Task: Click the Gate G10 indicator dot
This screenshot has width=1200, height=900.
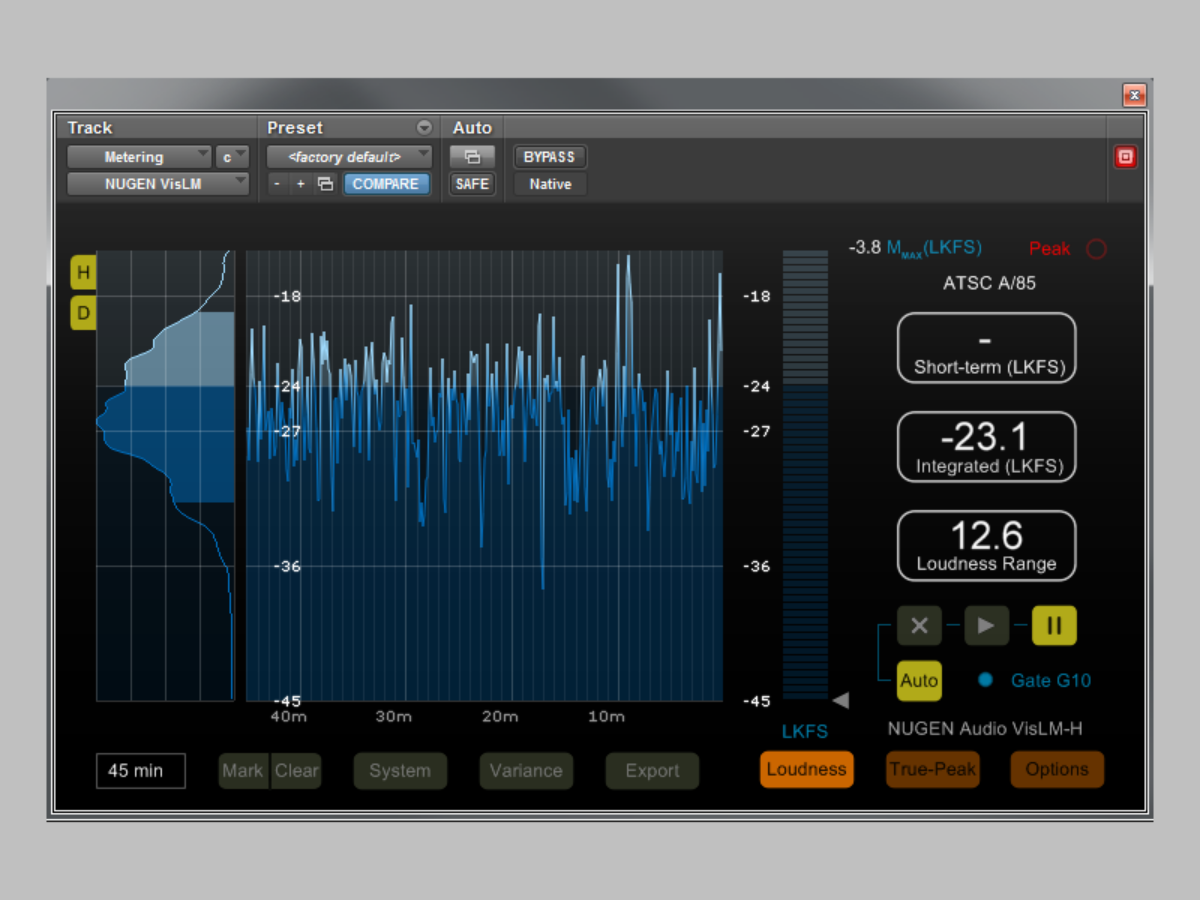Action: (985, 680)
